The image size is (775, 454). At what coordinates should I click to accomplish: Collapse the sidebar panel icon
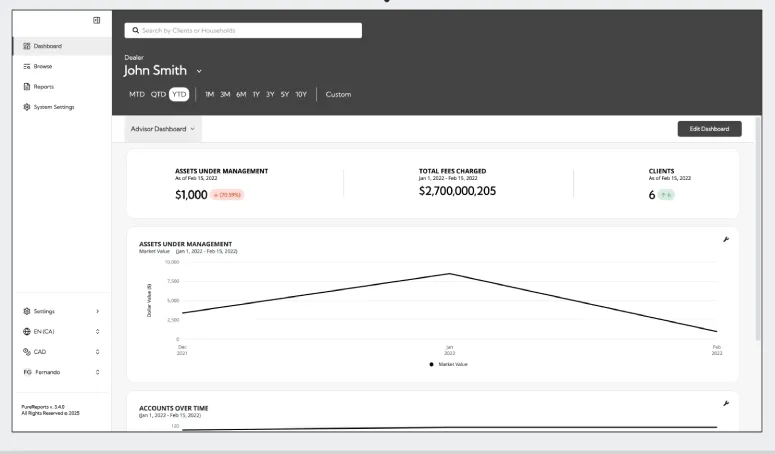point(96,20)
